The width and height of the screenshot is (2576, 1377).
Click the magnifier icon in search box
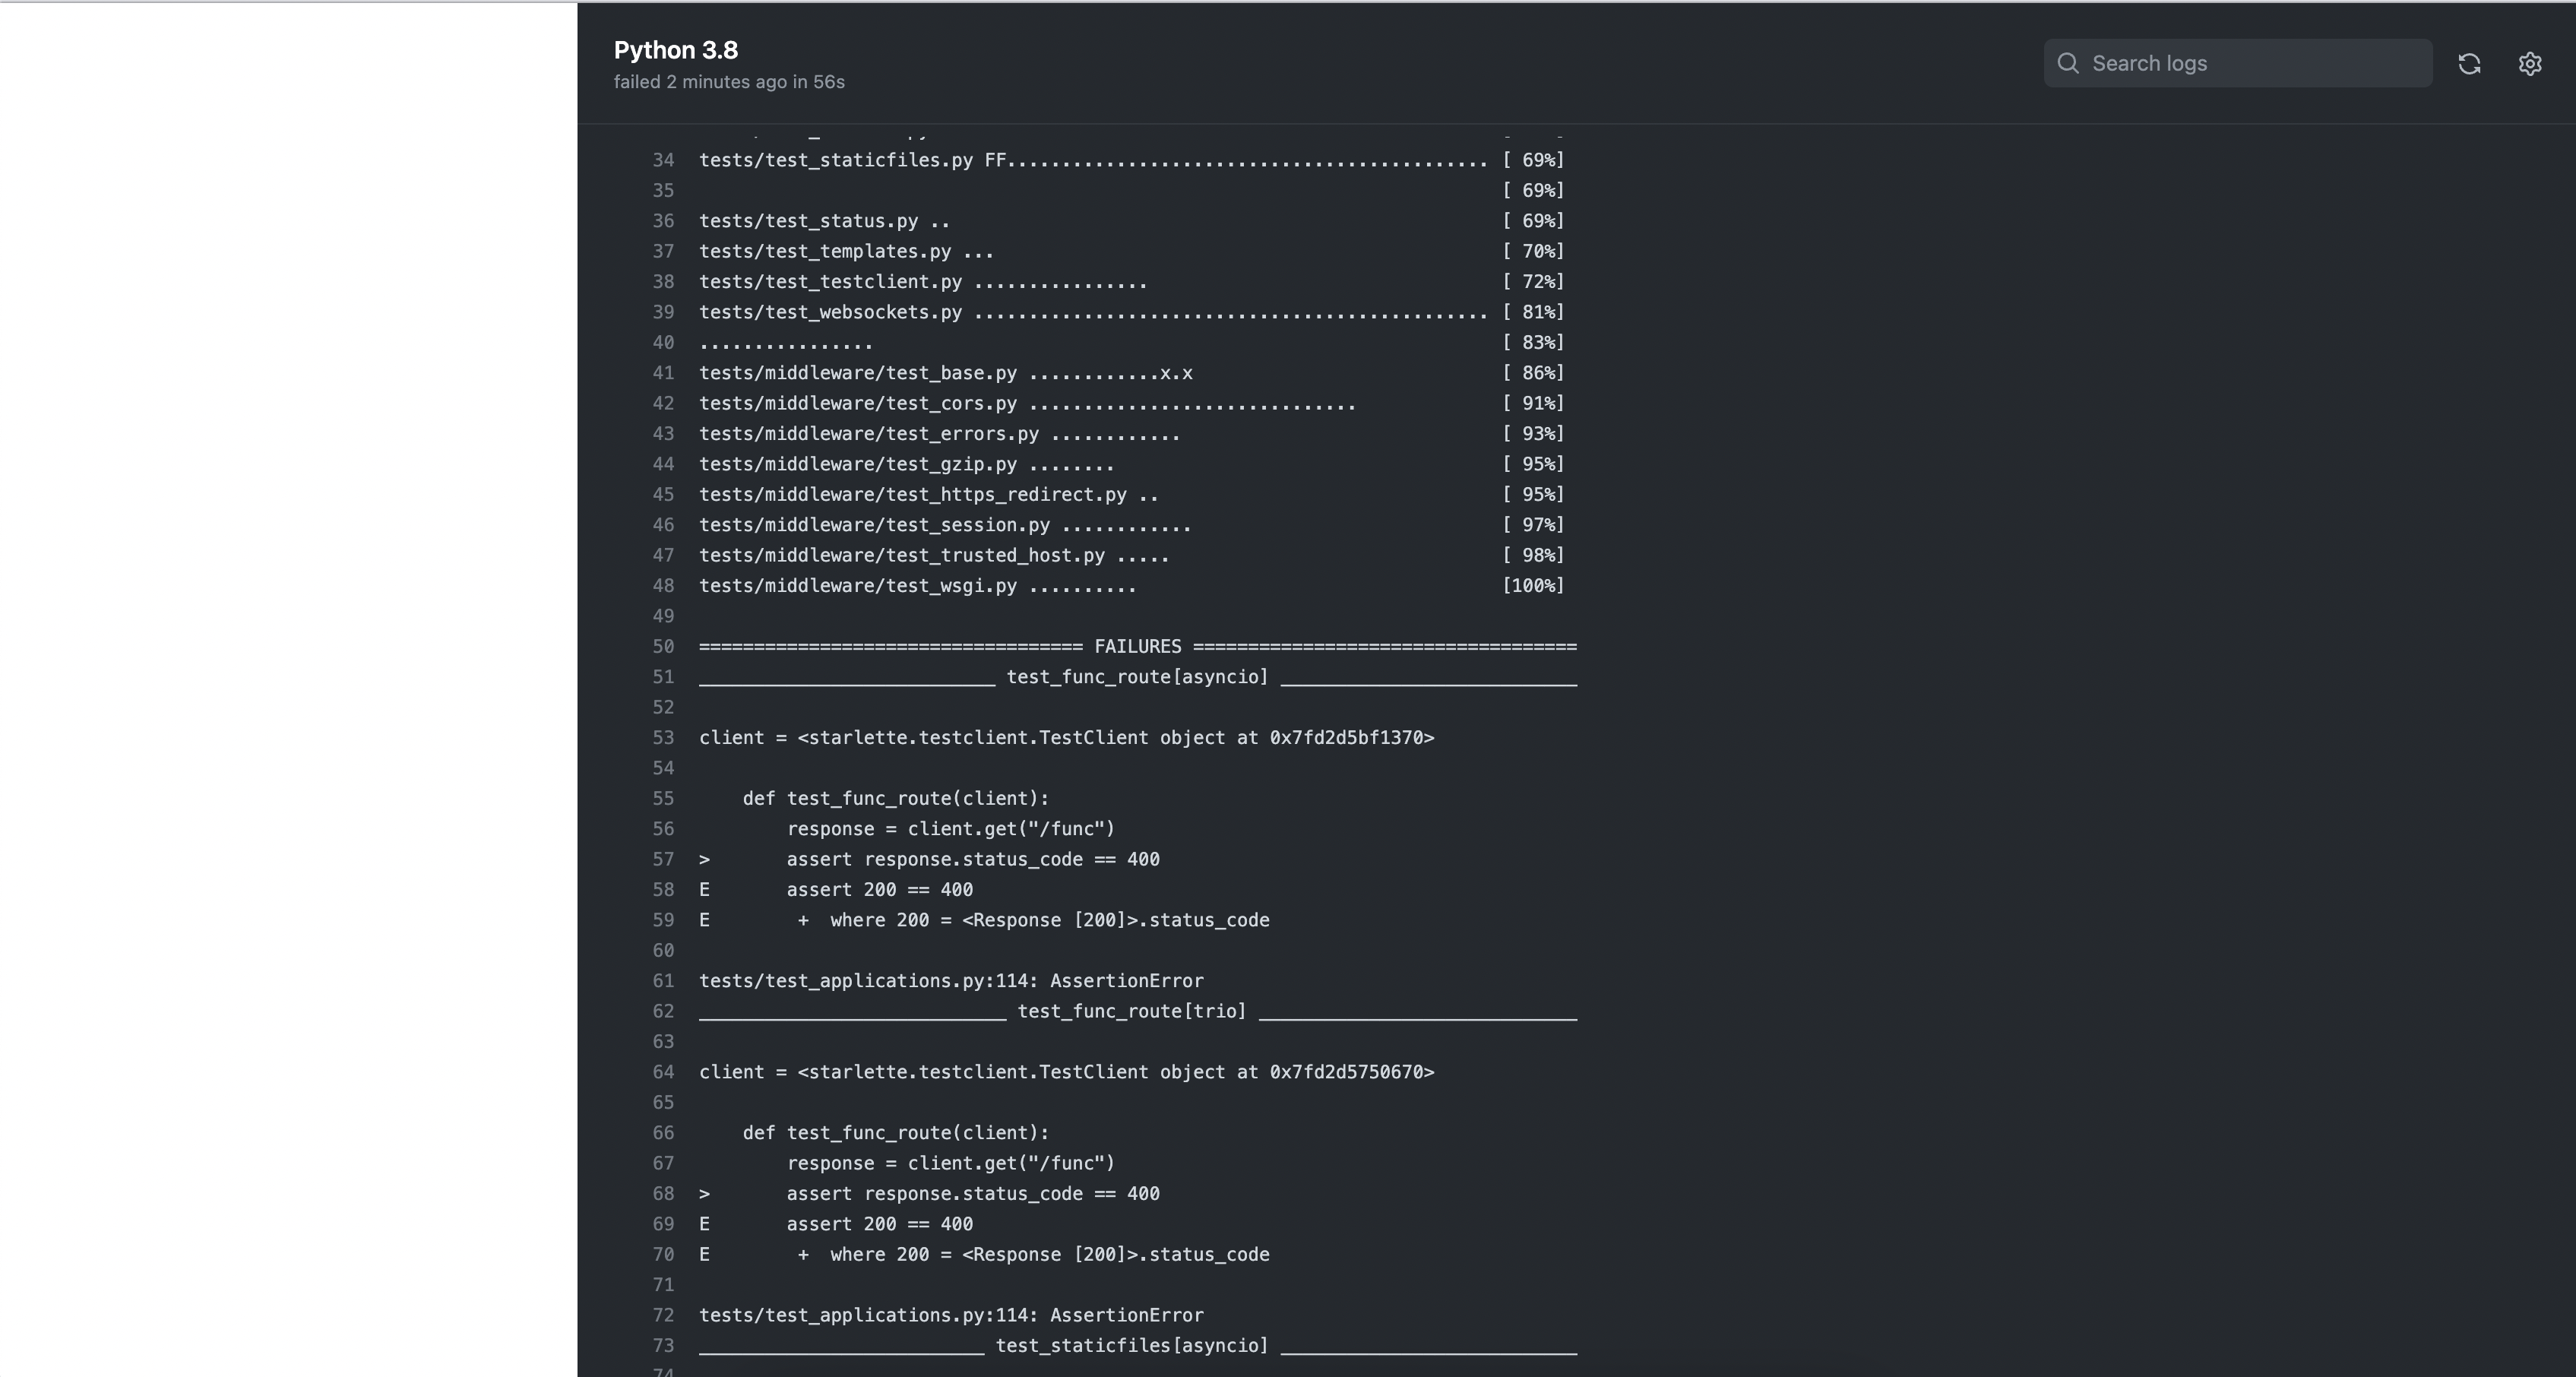pos(2068,64)
